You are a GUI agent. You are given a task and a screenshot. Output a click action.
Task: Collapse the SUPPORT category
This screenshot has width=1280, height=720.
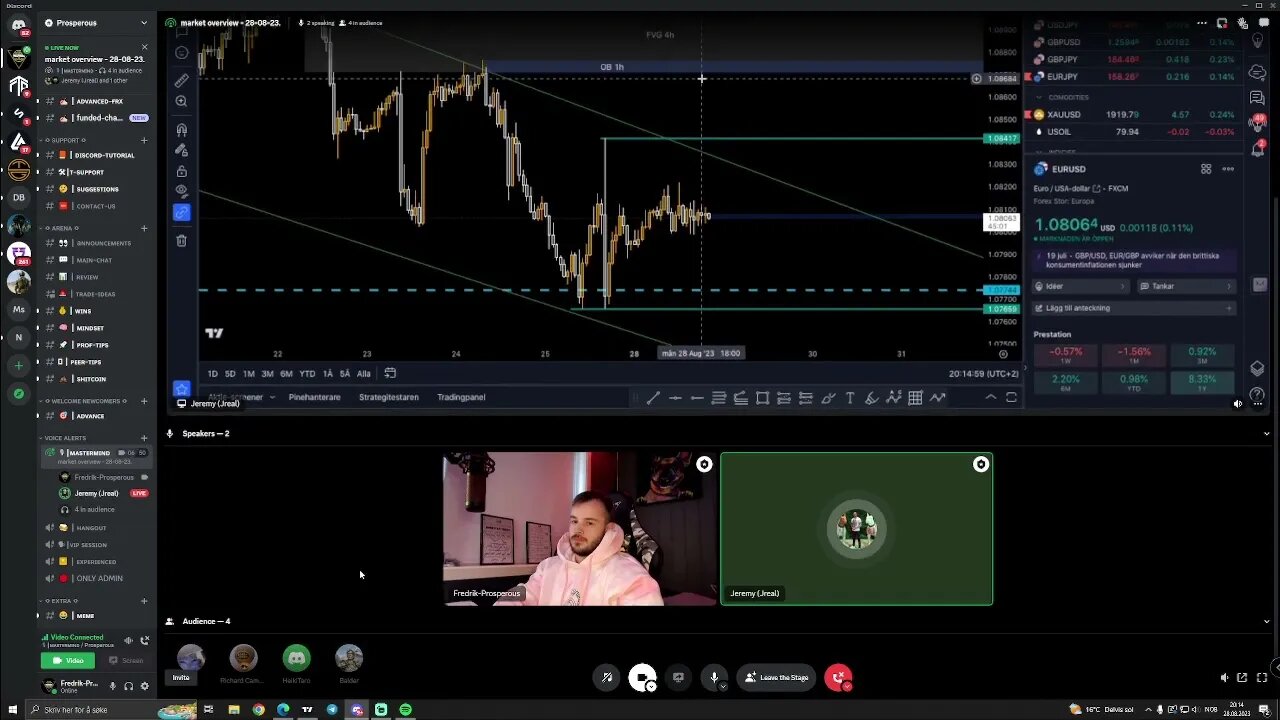(x=64, y=140)
